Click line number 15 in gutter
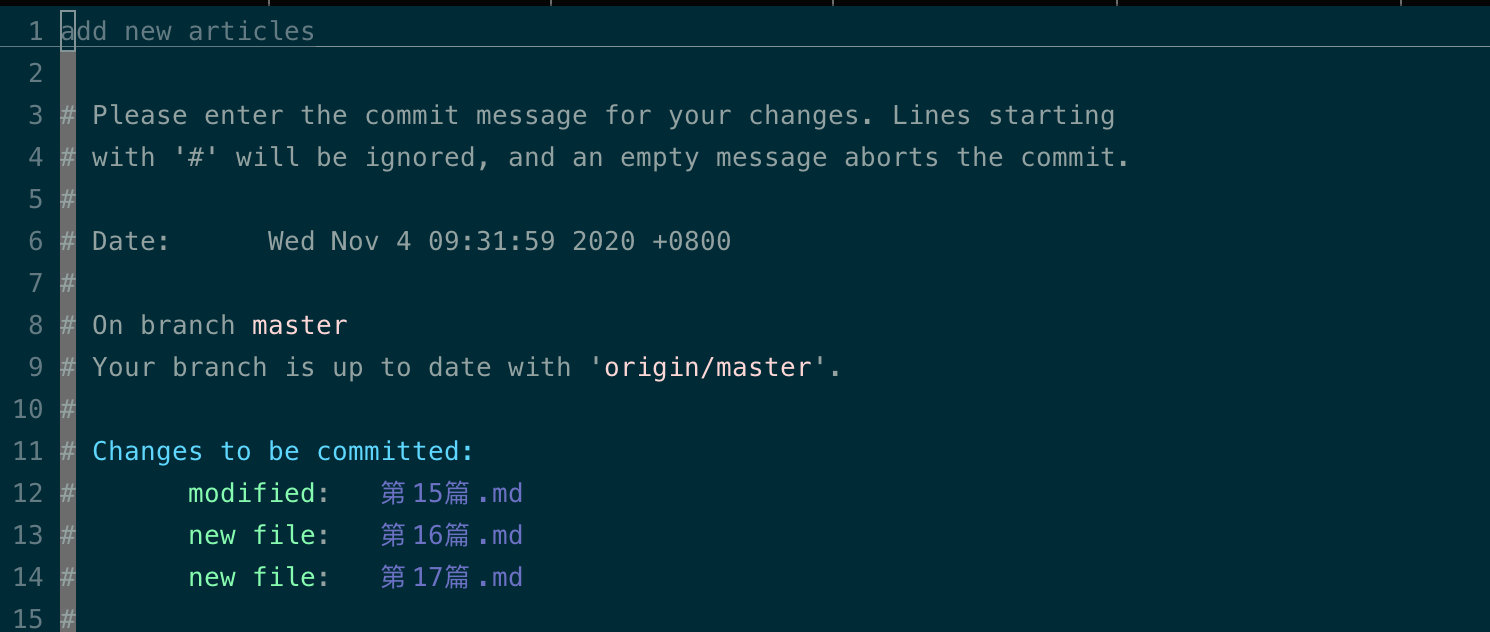This screenshot has height=632, width=1490. 28,619
